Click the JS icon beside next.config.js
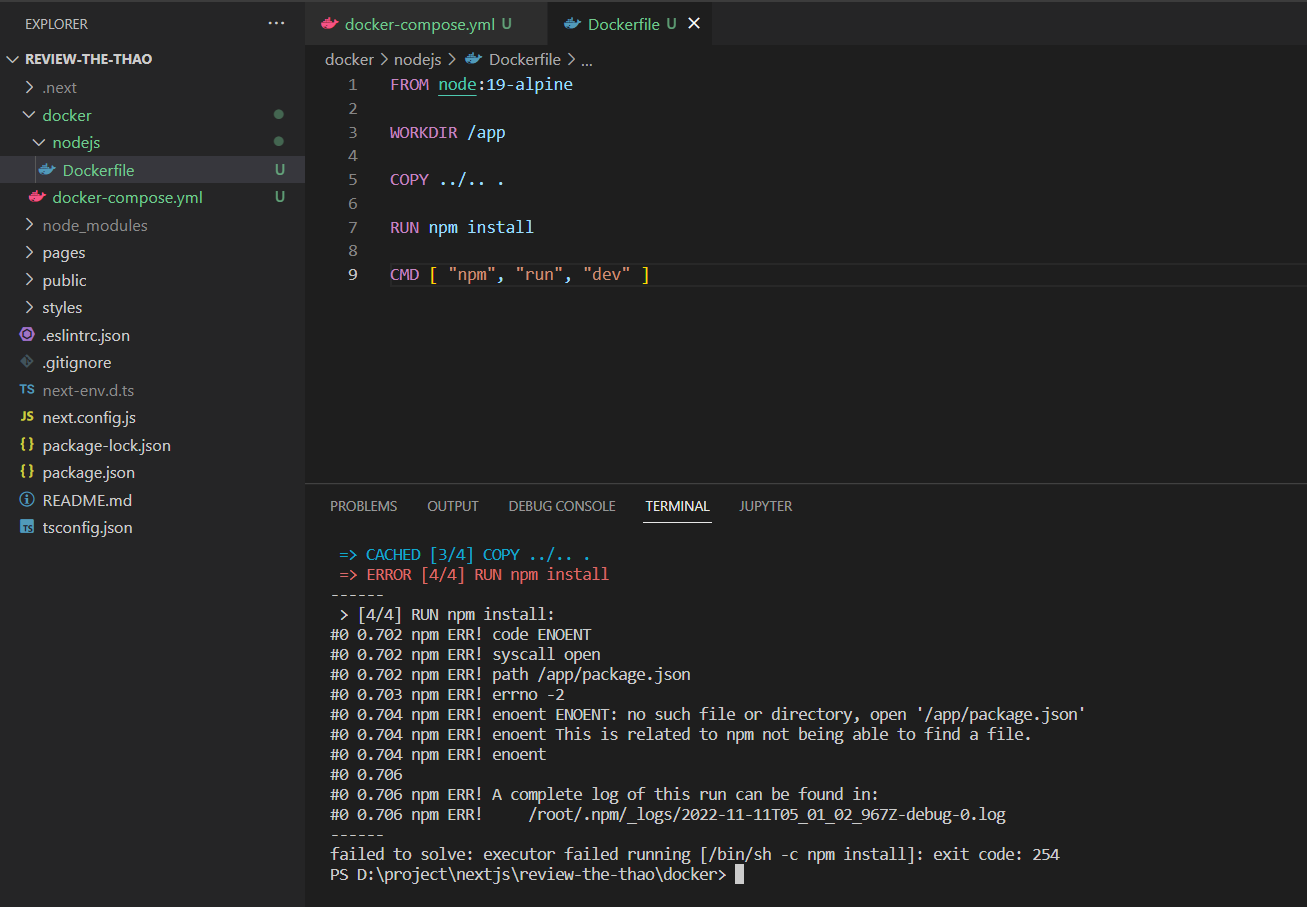Viewport: 1307px width, 907px height. [27, 417]
